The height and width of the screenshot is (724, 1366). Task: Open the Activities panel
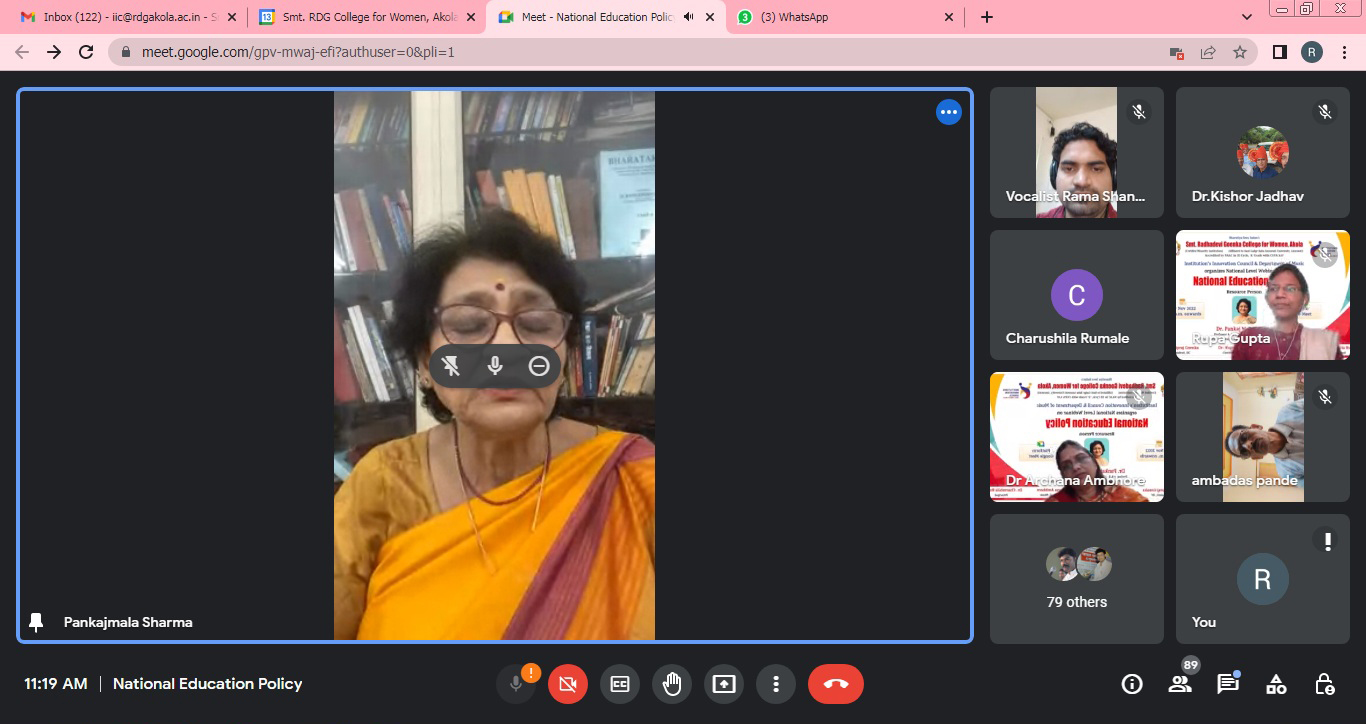click(x=1276, y=684)
